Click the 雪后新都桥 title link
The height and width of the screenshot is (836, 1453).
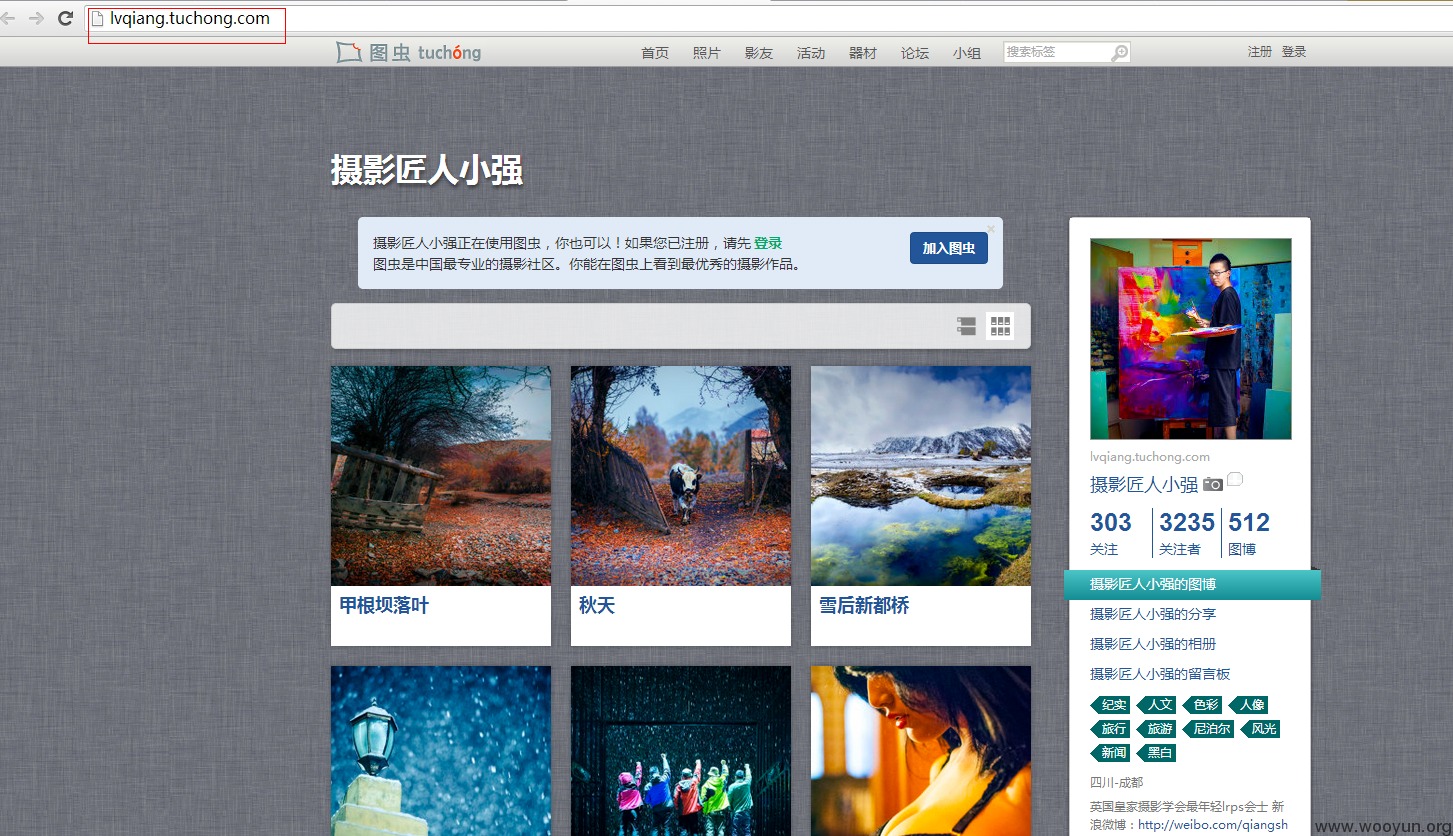click(864, 606)
